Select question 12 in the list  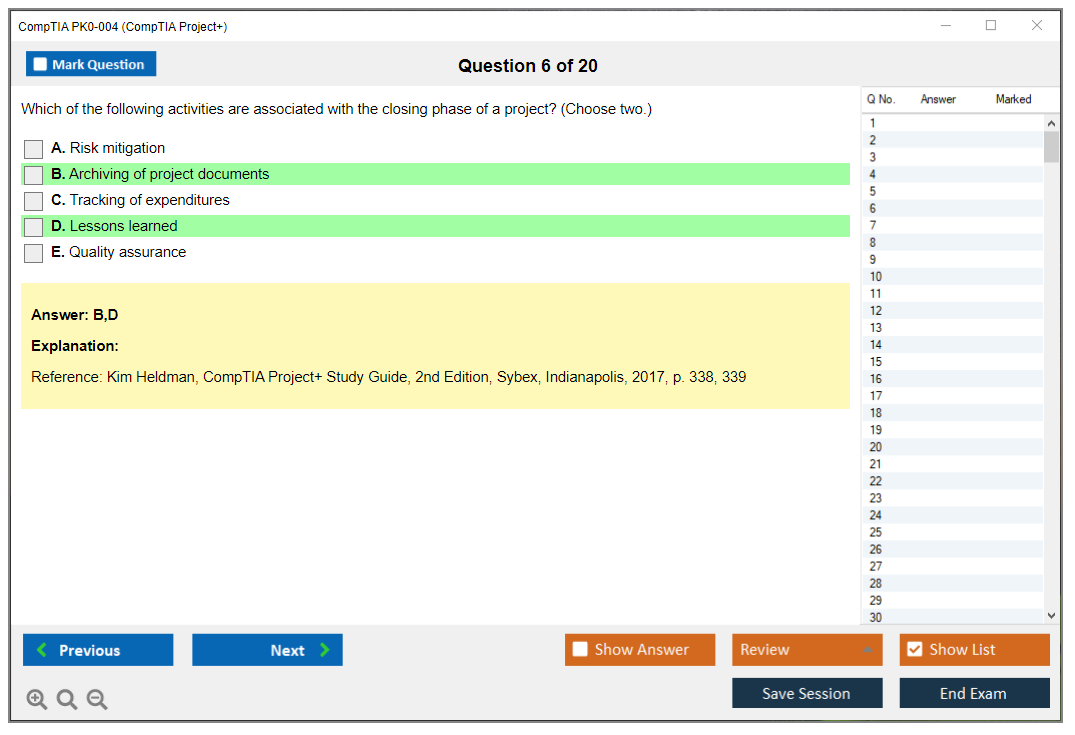tap(876, 311)
